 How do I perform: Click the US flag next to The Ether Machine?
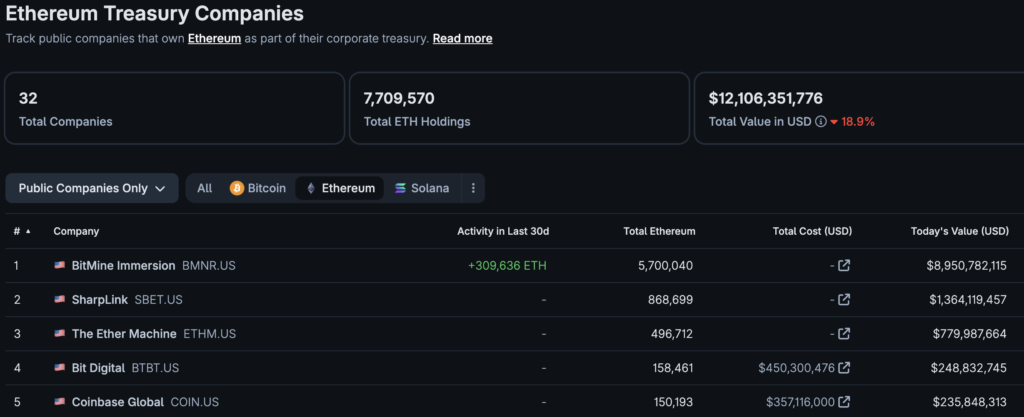[x=59, y=333]
